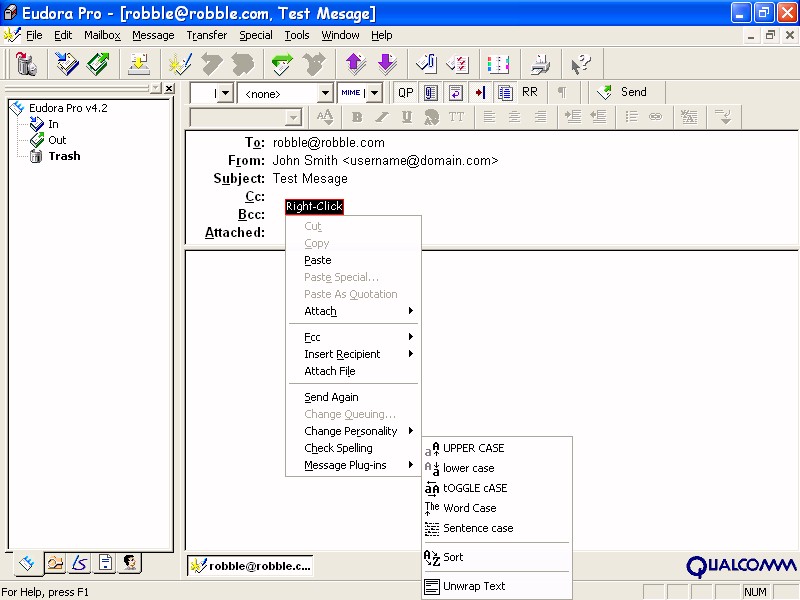
Task: Click the Send button
Action: point(623,92)
